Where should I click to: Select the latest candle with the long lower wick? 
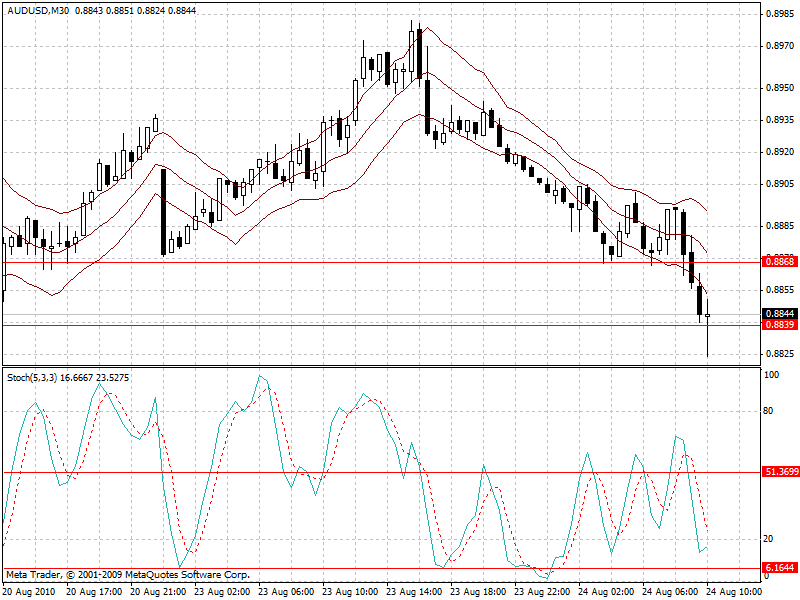coord(707,318)
